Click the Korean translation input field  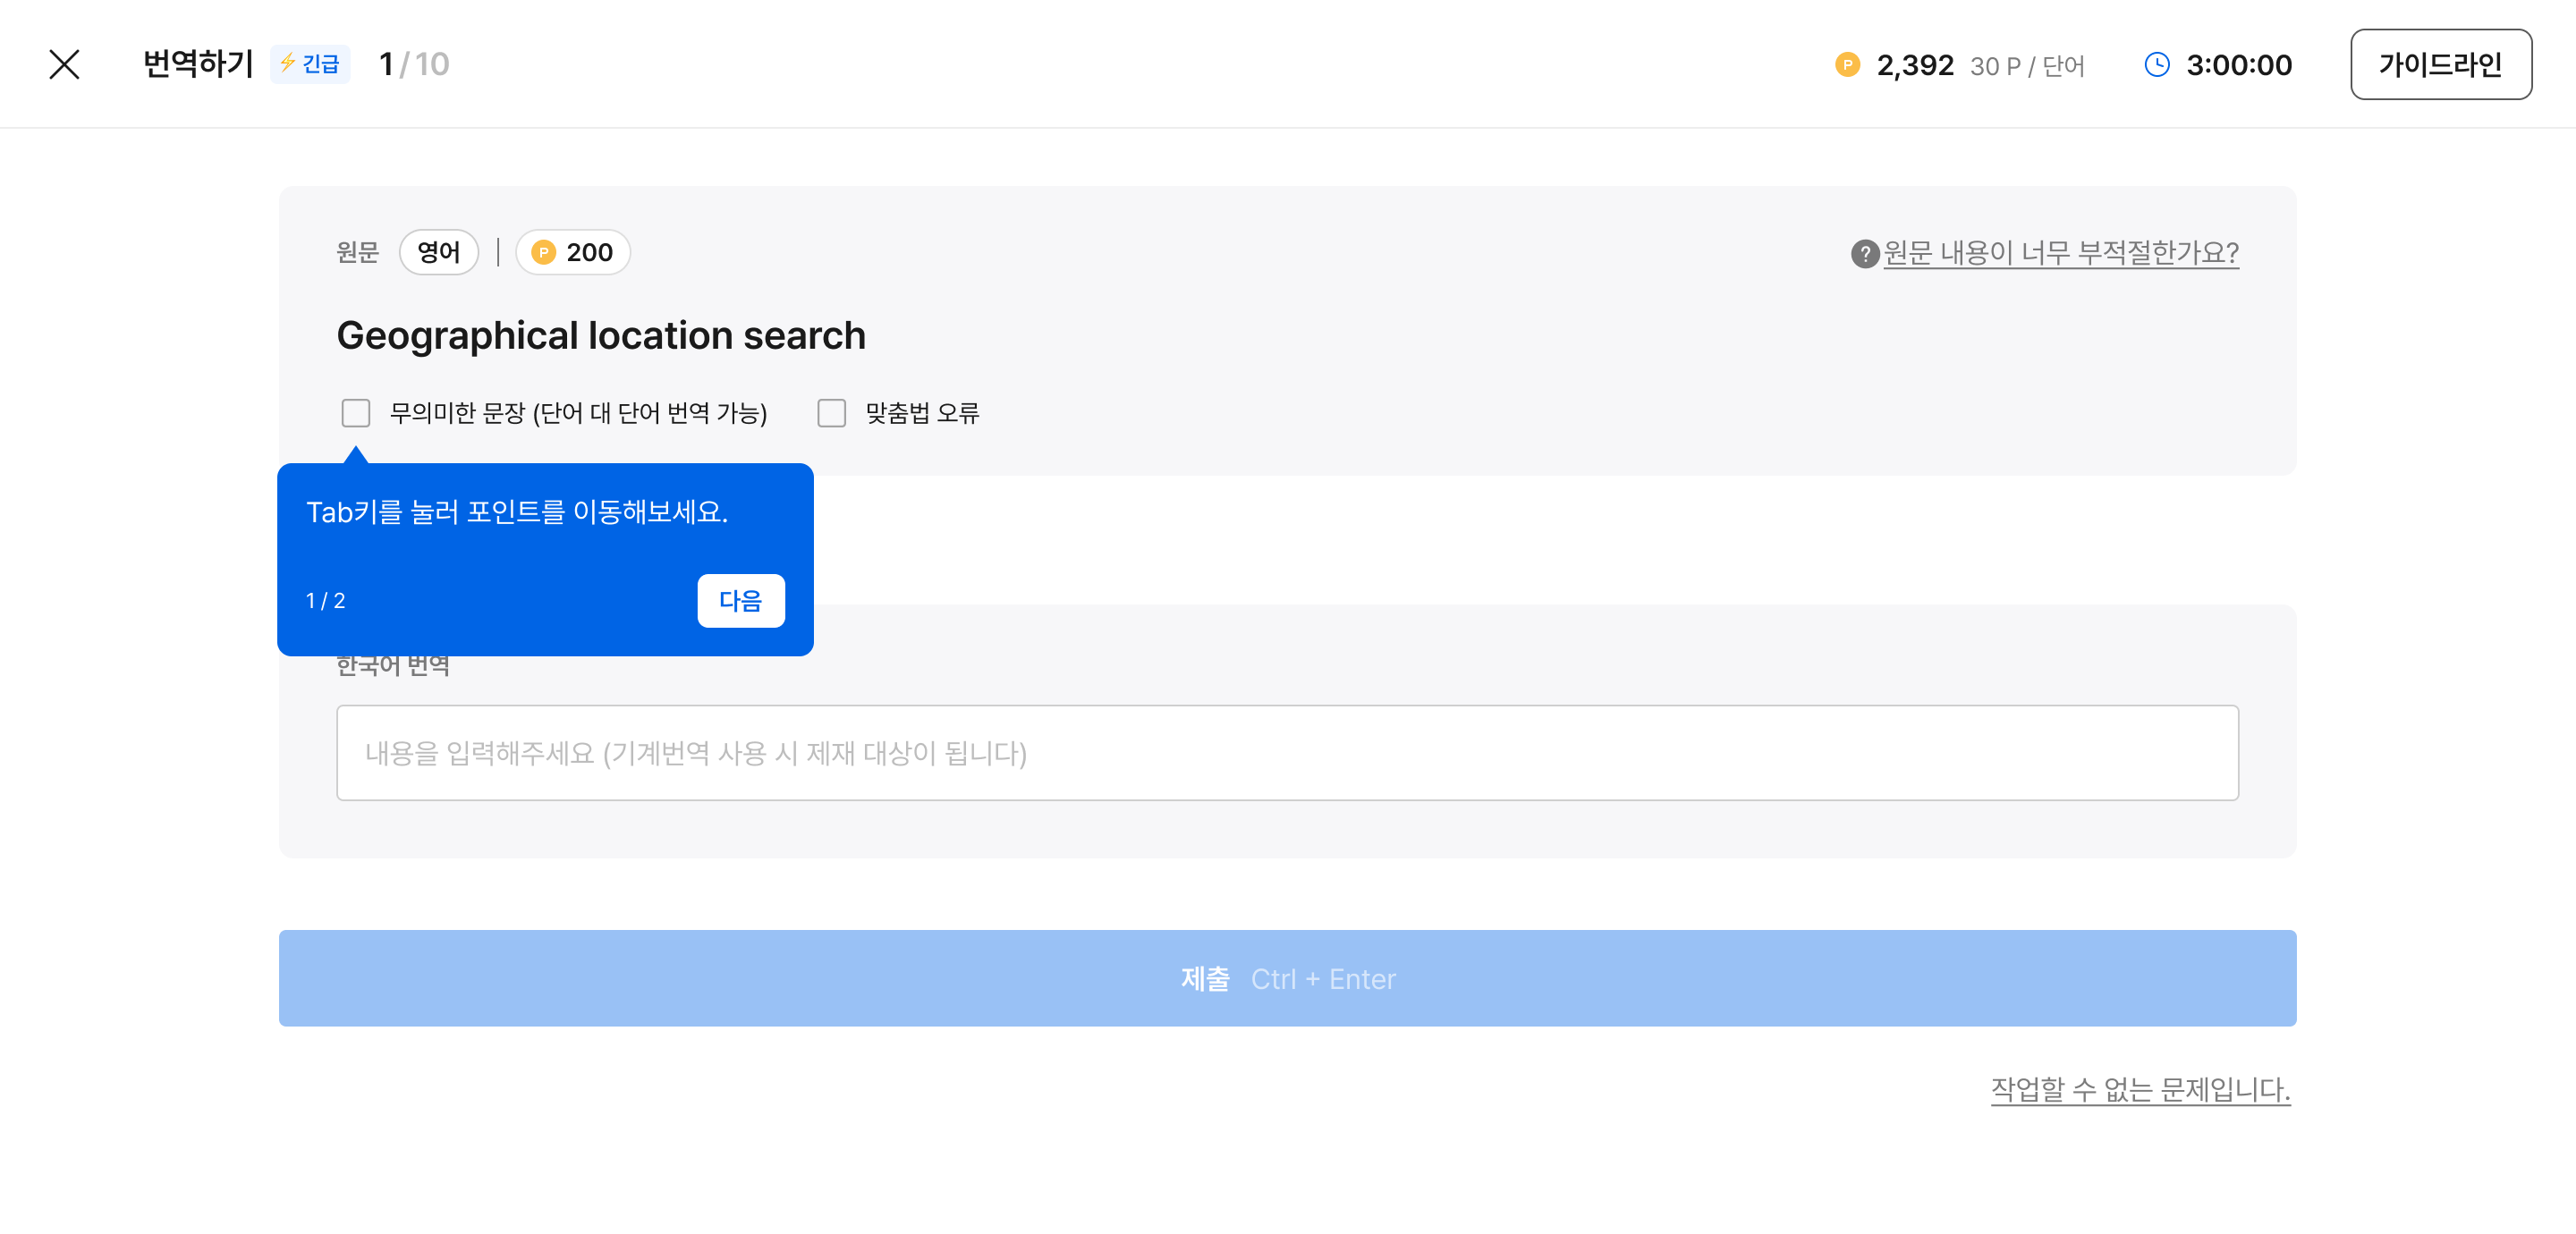(x=1287, y=752)
